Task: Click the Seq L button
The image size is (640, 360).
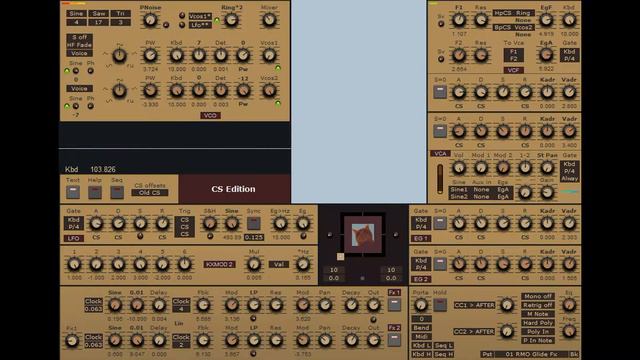Action: coord(443,346)
